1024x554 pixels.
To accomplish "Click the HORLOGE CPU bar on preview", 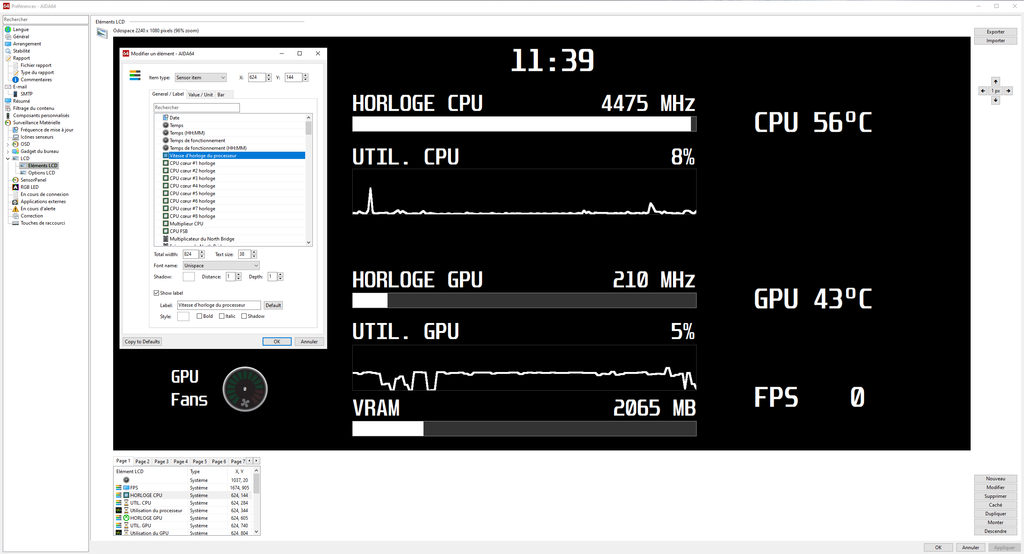I will click(524, 124).
